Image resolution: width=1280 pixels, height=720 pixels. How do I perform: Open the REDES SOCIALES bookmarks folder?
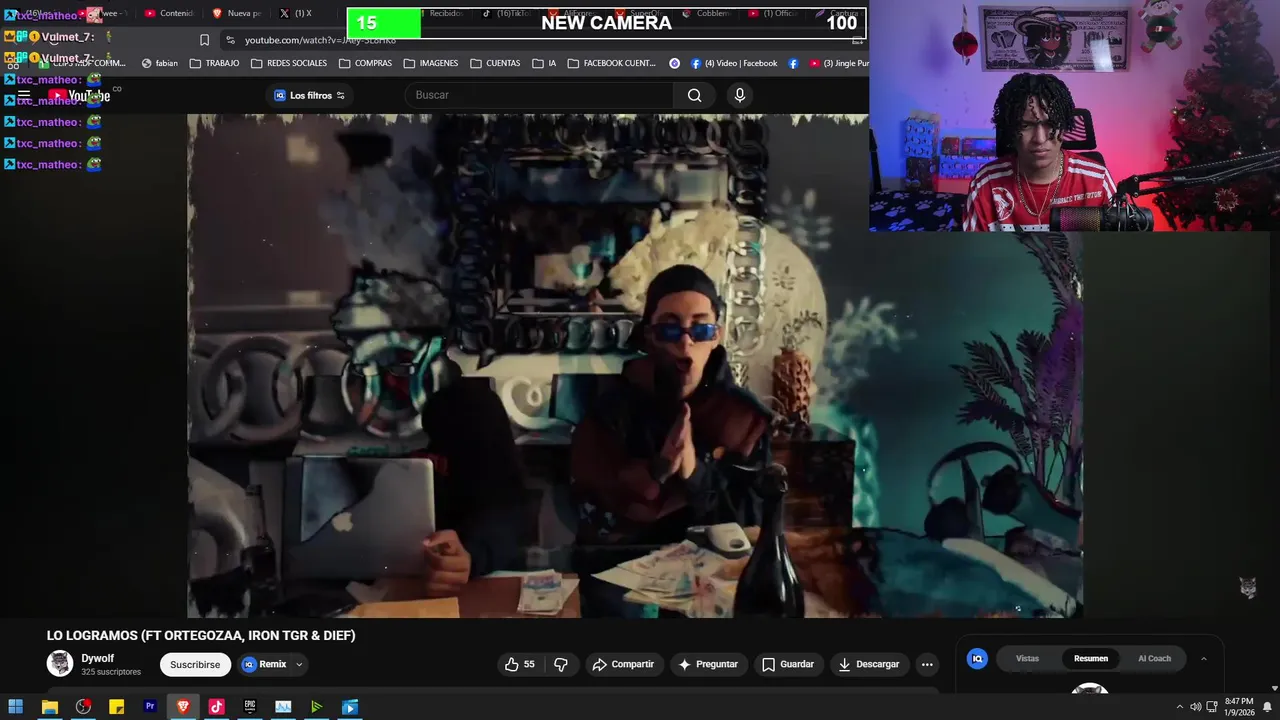point(289,63)
